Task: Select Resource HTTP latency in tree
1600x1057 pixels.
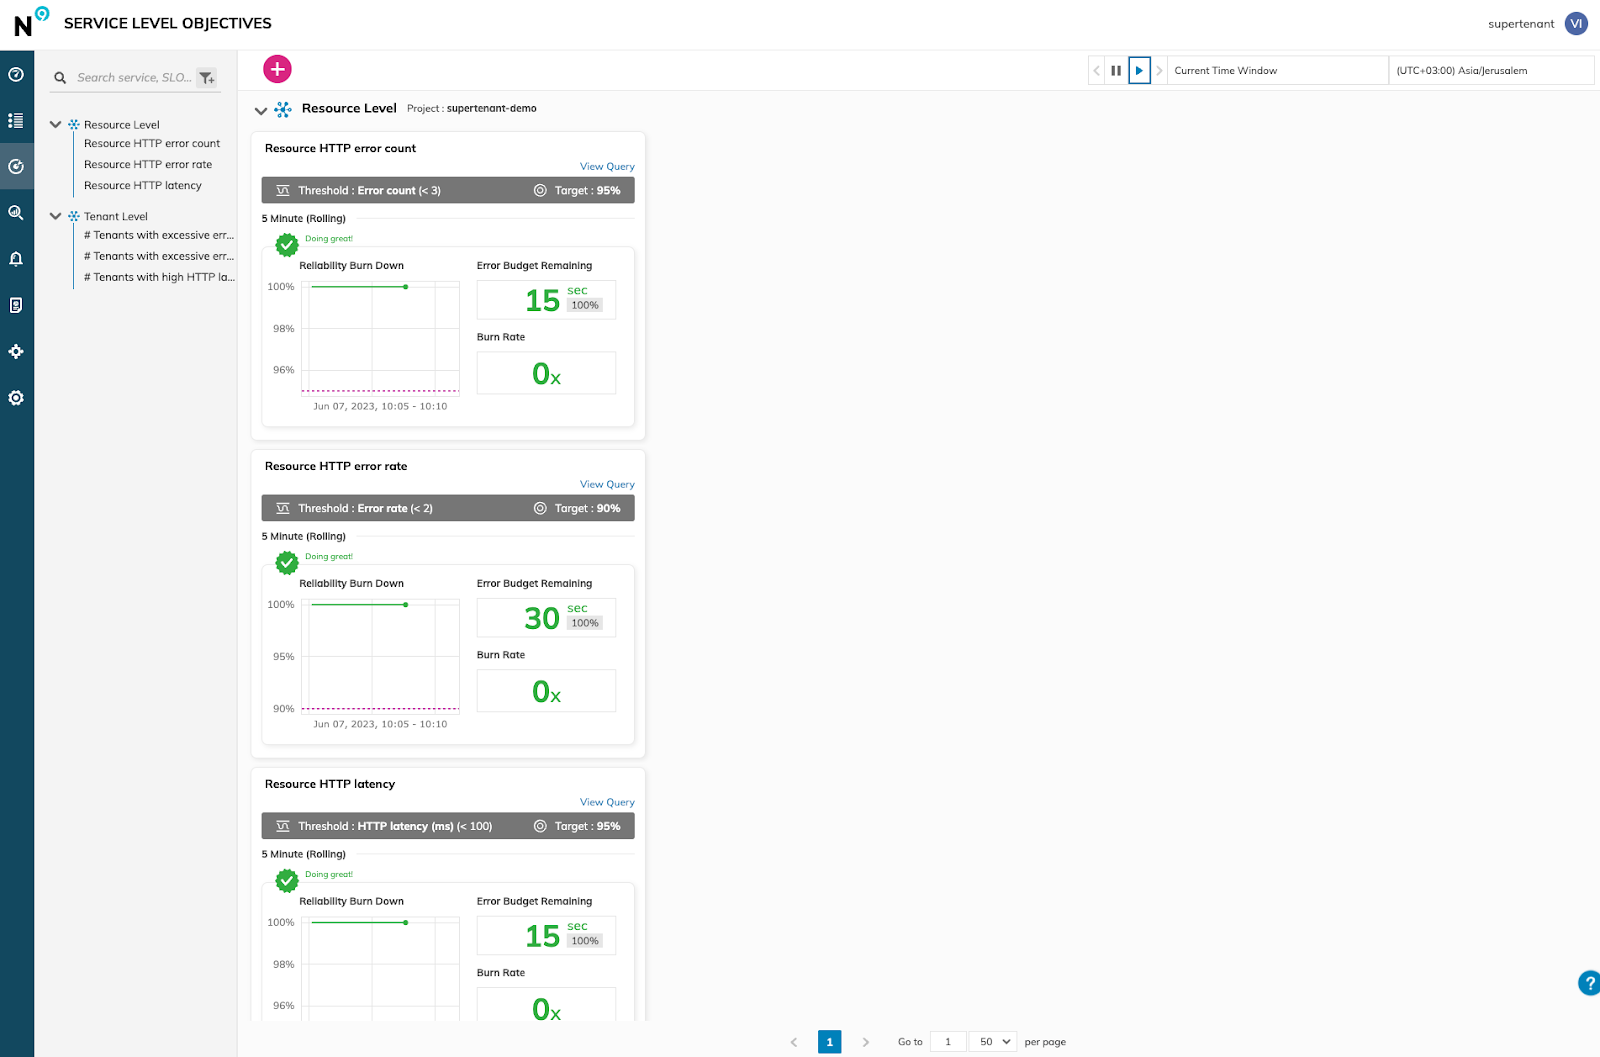Action: pos(143,185)
